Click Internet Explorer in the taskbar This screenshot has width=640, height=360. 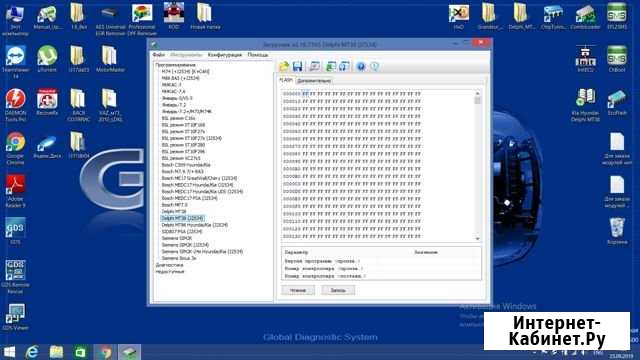click(x=32, y=352)
